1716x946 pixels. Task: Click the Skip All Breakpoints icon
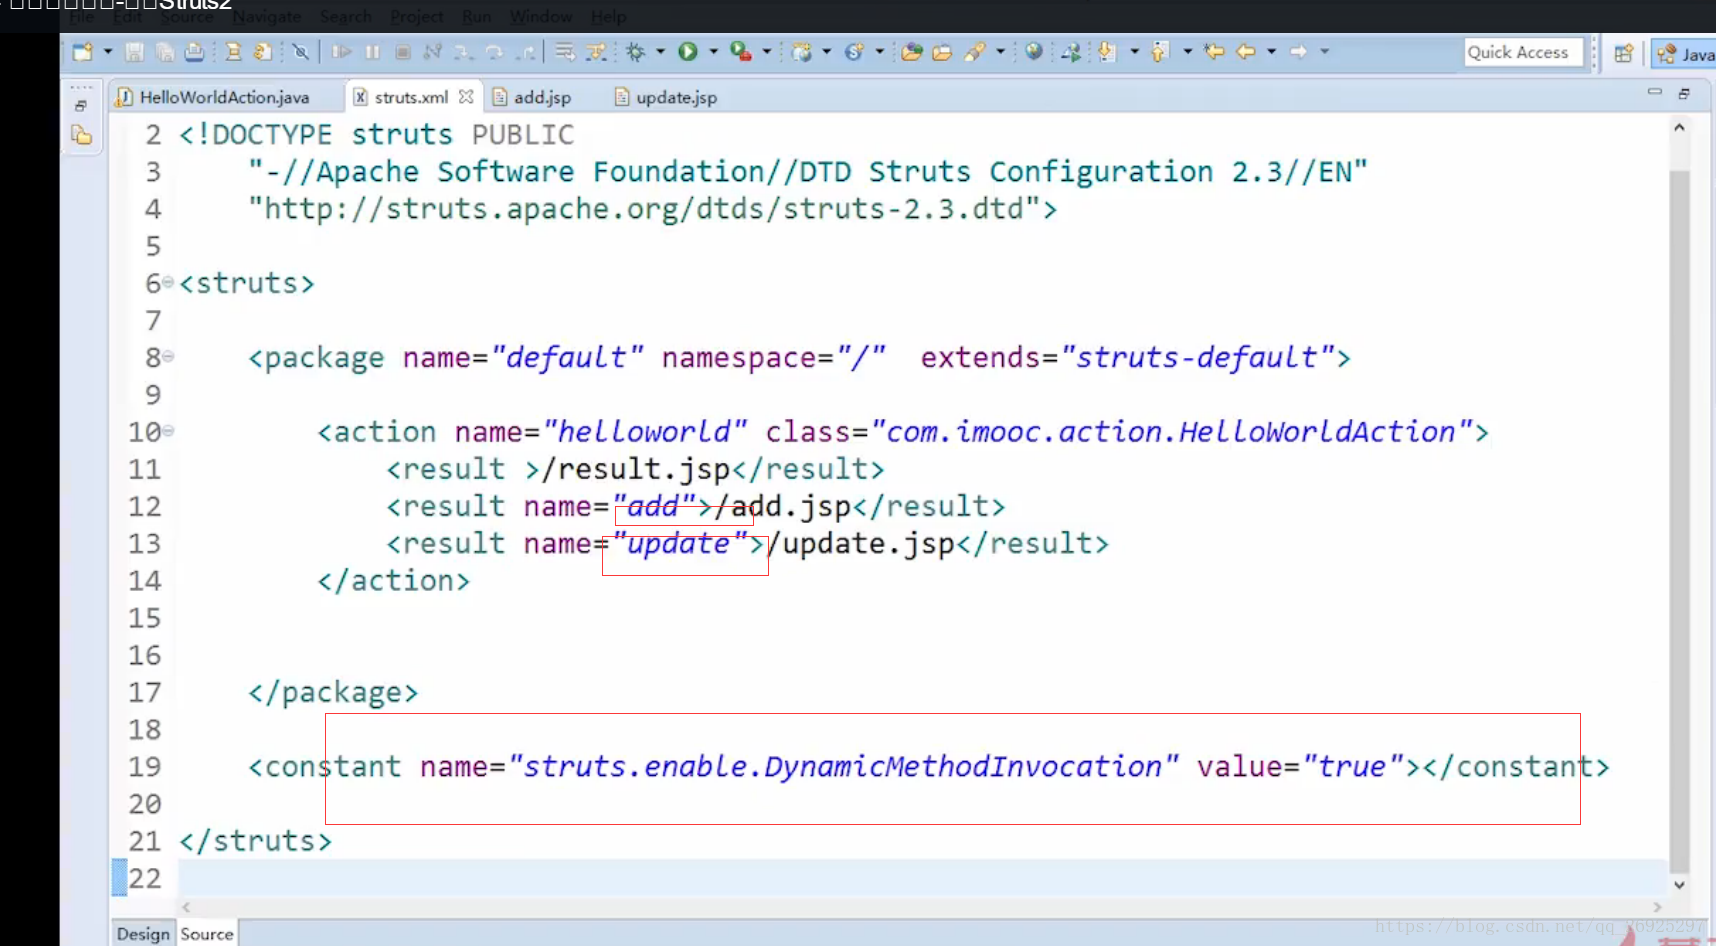click(x=300, y=51)
